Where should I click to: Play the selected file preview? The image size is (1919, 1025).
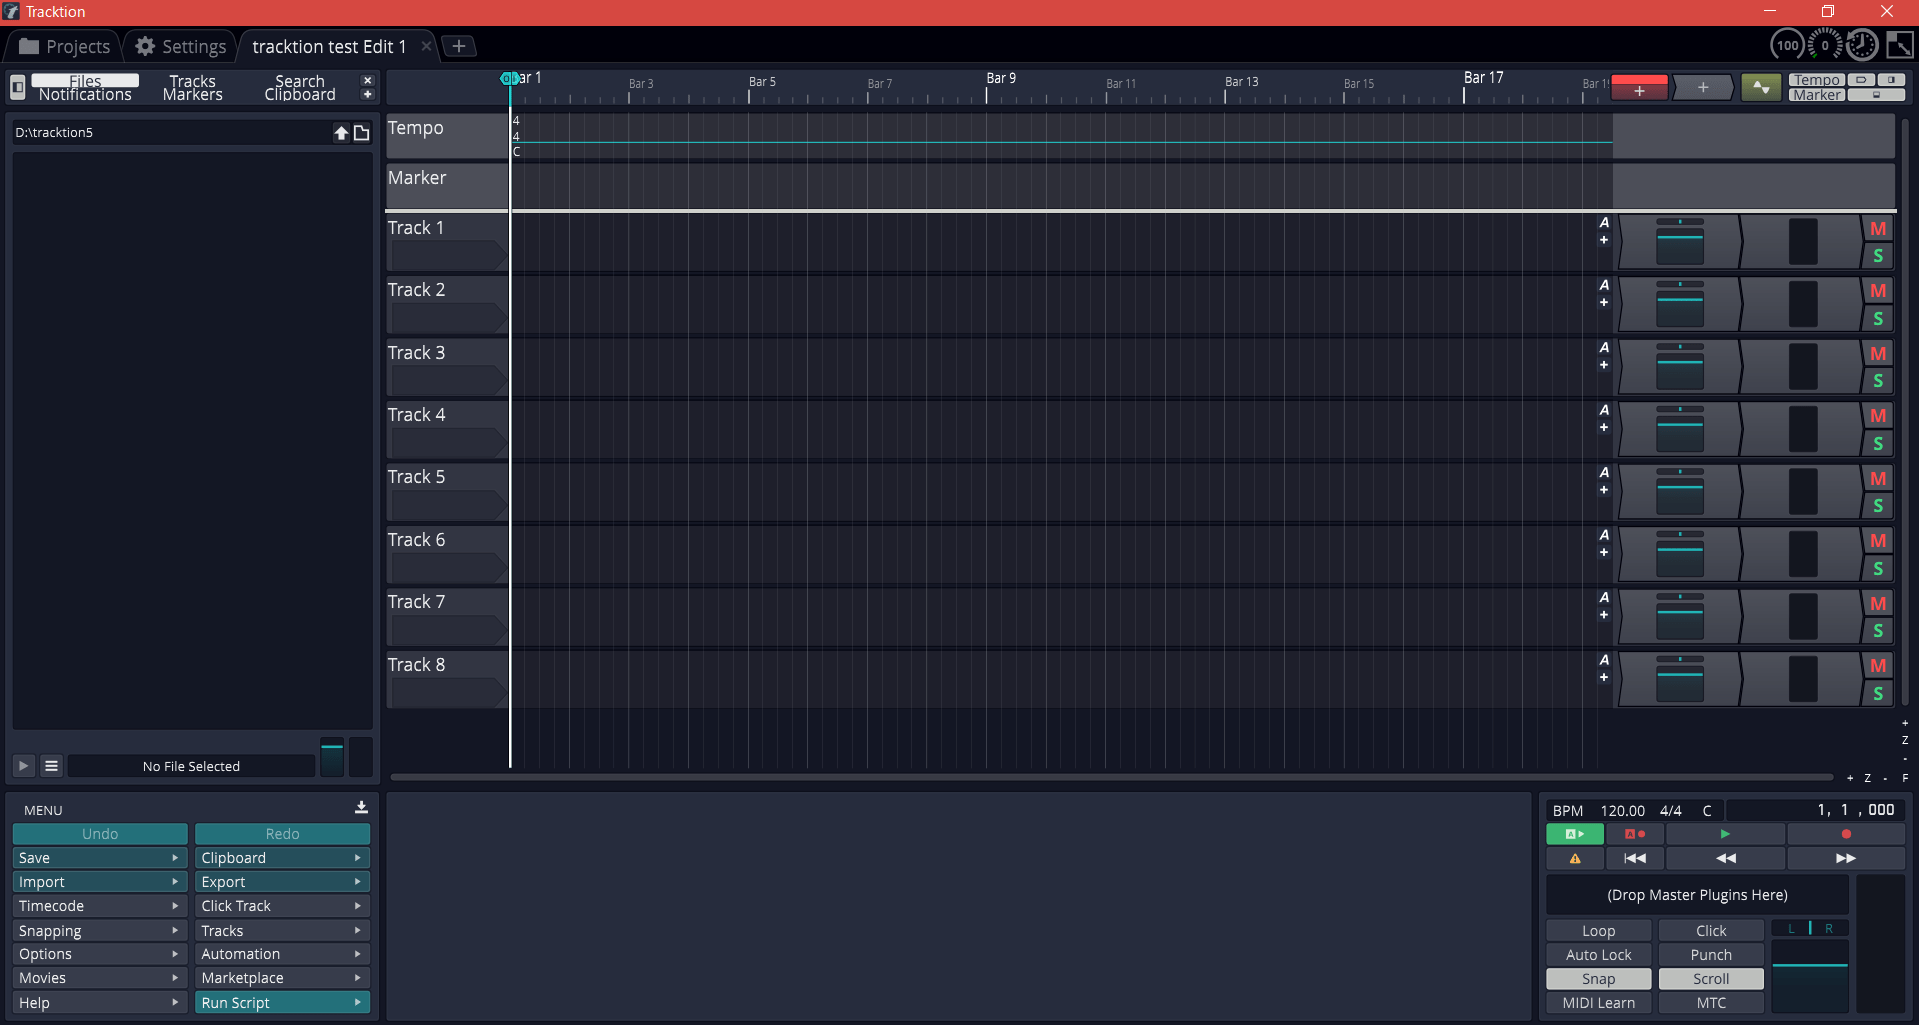pos(23,766)
